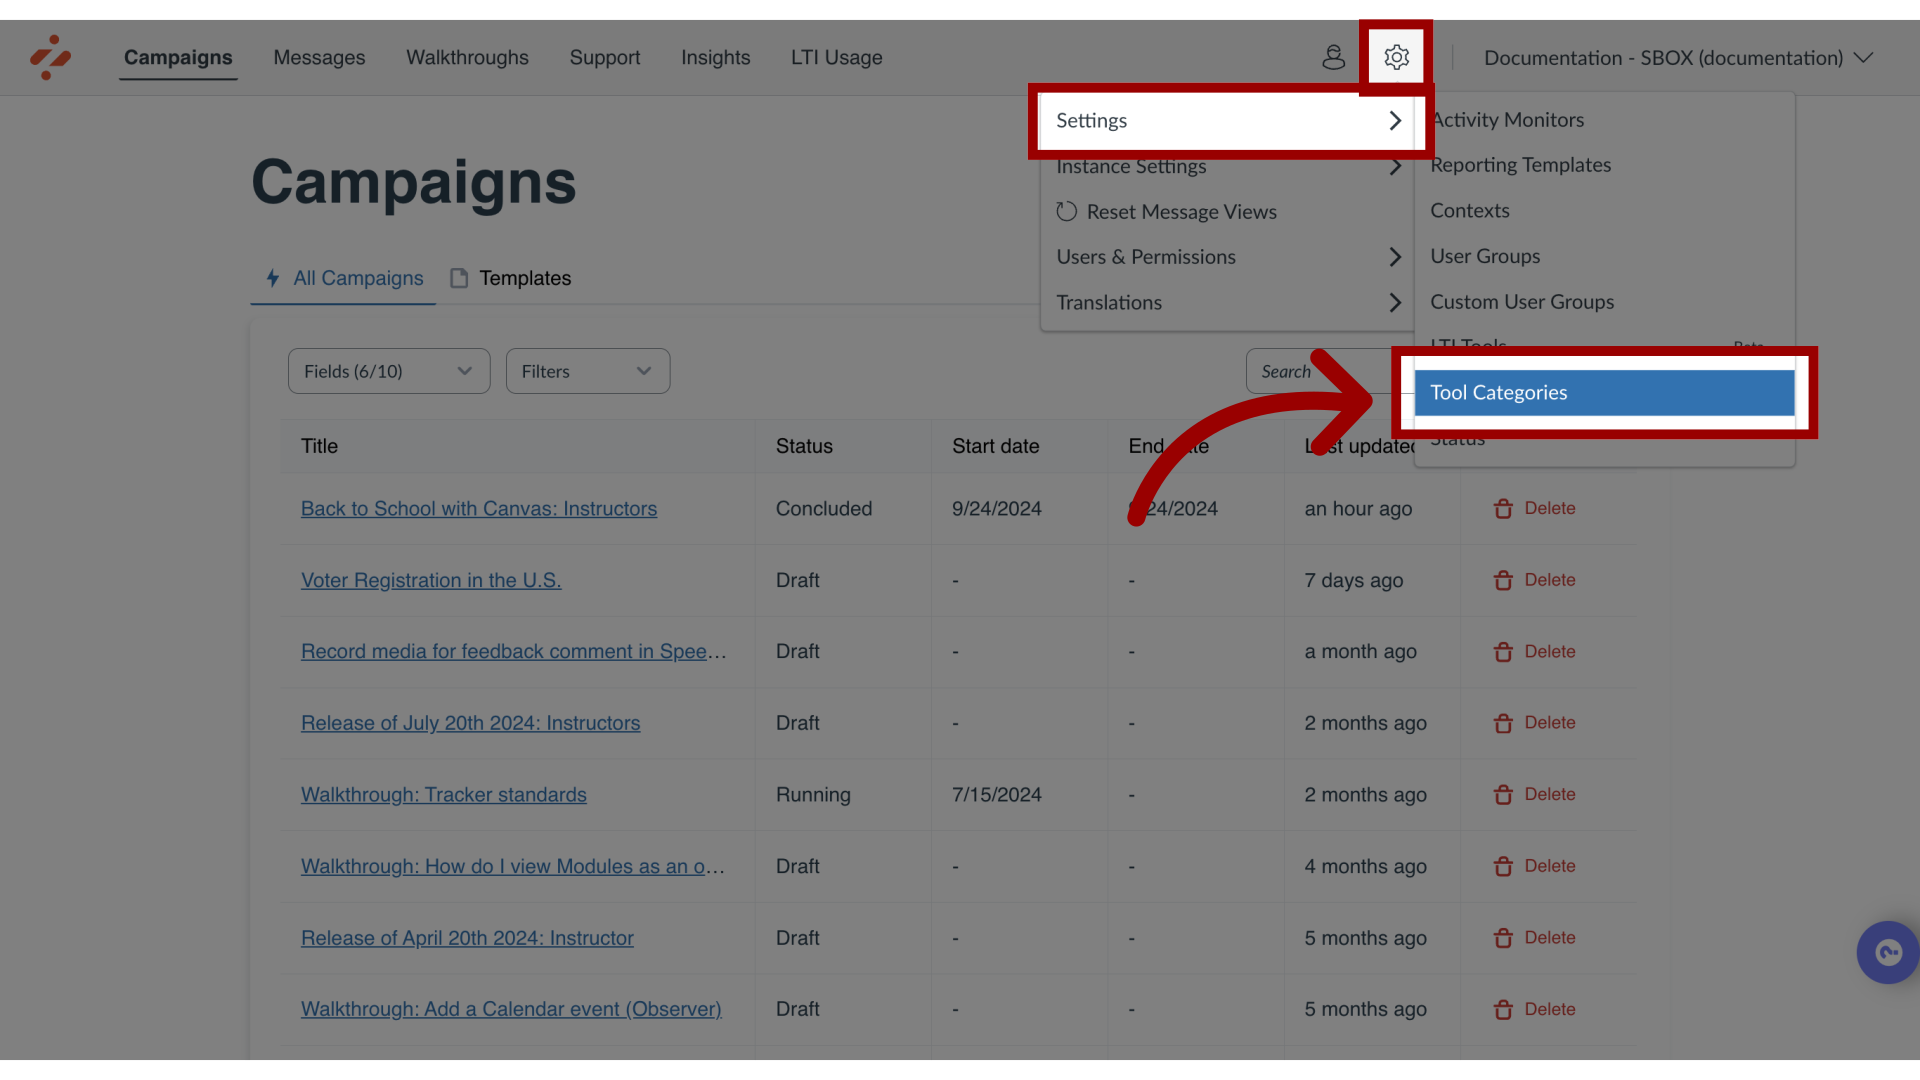The width and height of the screenshot is (1920, 1080).
Task: Click the Reset Message Views refresh icon
Action: [1066, 212]
